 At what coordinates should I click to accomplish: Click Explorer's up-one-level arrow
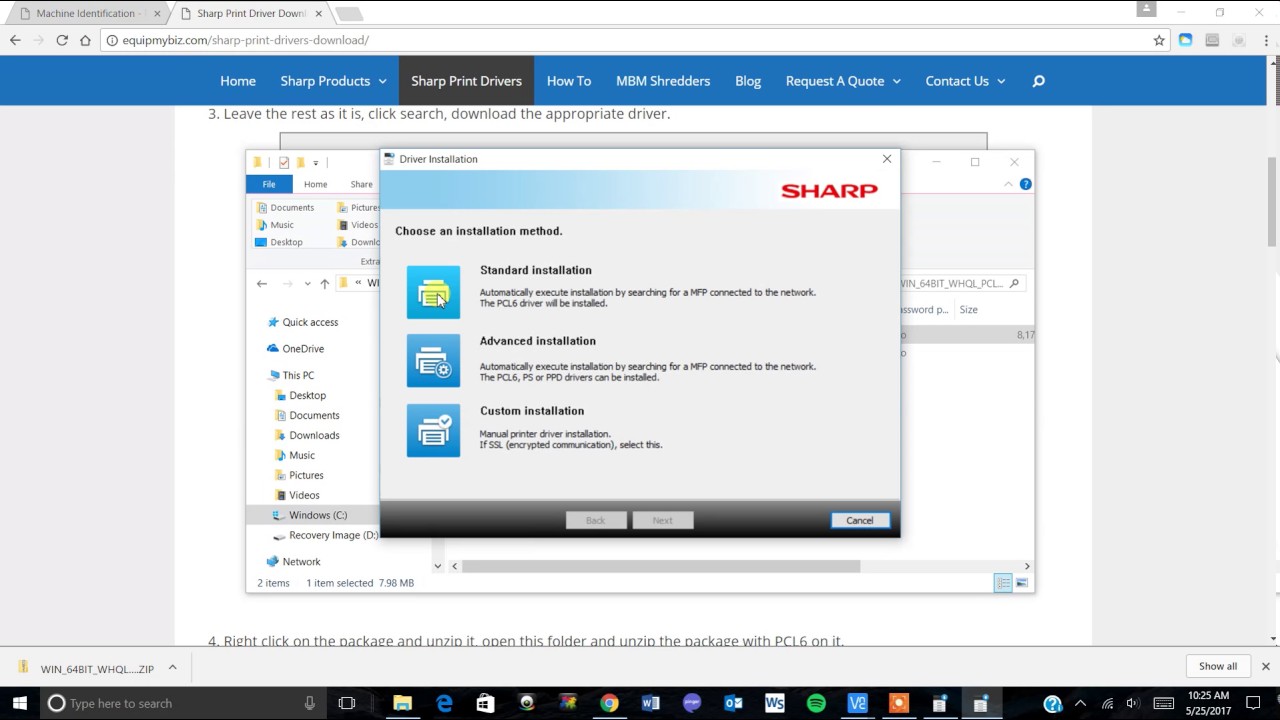pos(324,284)
